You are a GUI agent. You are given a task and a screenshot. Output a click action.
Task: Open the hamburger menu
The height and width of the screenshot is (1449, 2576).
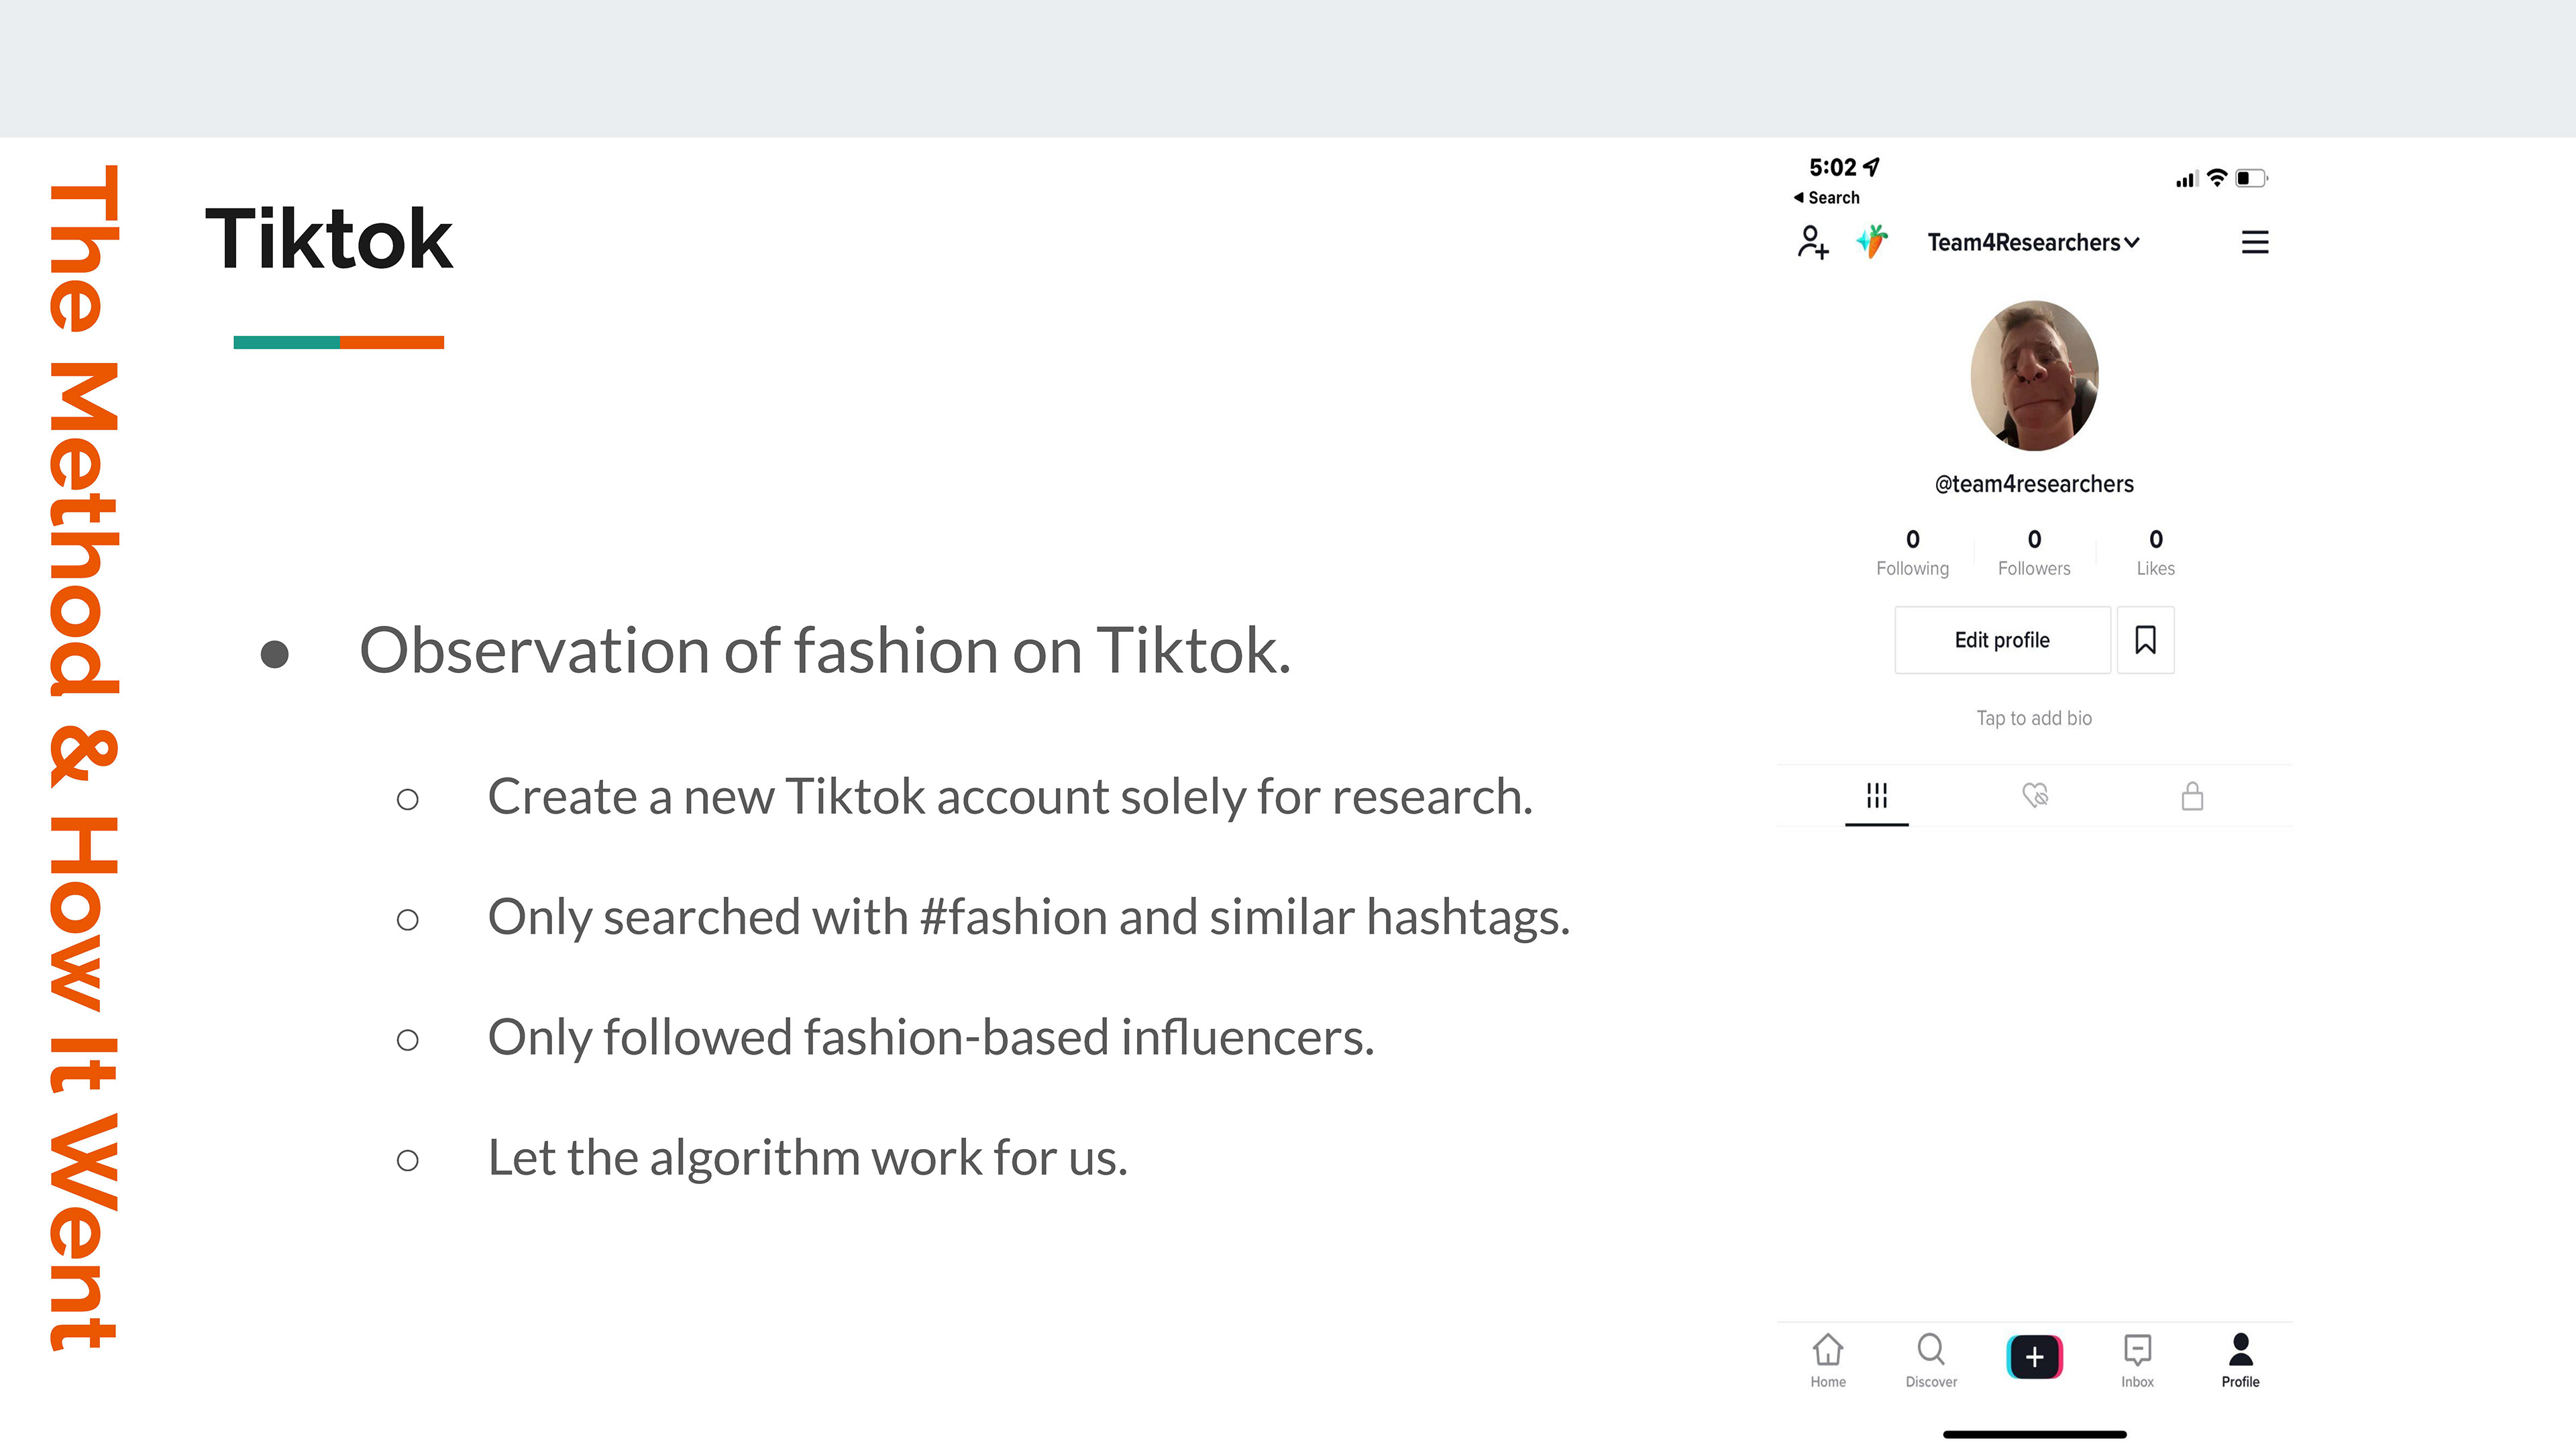pos(2254,242)
